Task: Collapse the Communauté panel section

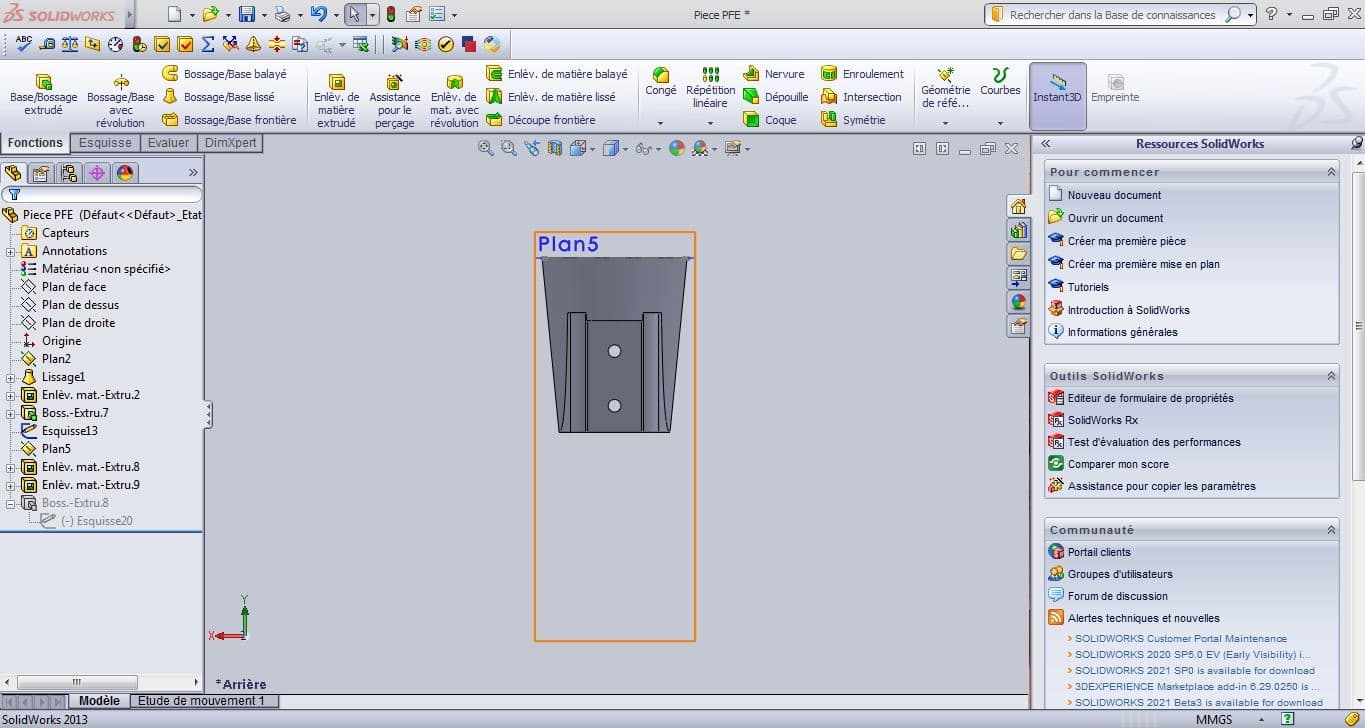Action: pos(1331,530)
